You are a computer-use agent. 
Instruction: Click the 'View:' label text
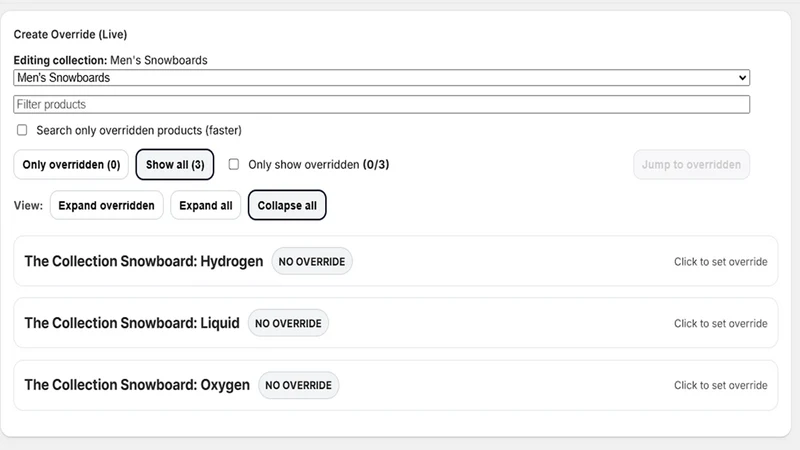(28, 205)
